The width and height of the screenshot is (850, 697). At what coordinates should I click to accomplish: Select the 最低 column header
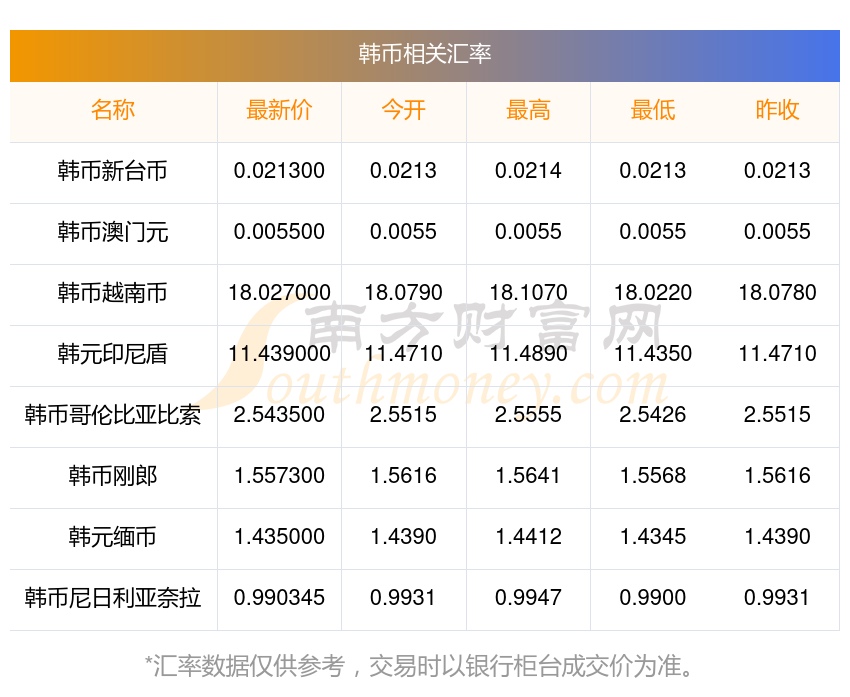[x=653, y=110]
